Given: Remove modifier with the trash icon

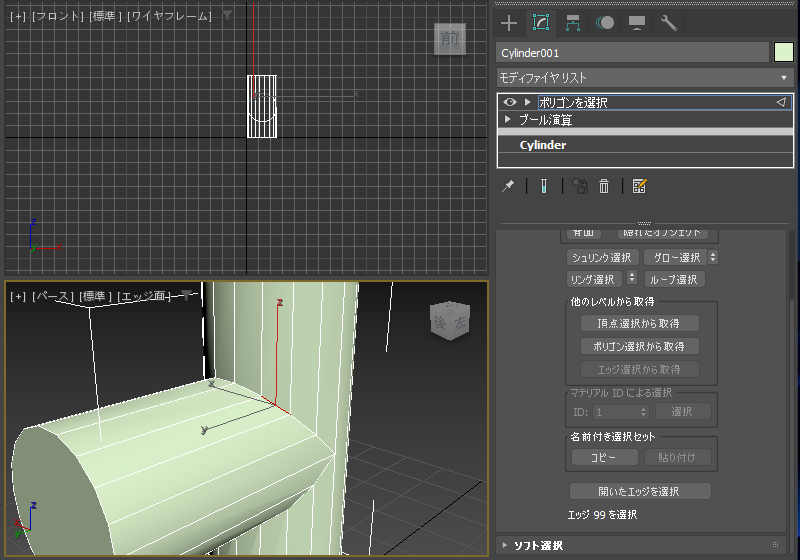Looking at the screenshot, I should (x=604, y=186).
